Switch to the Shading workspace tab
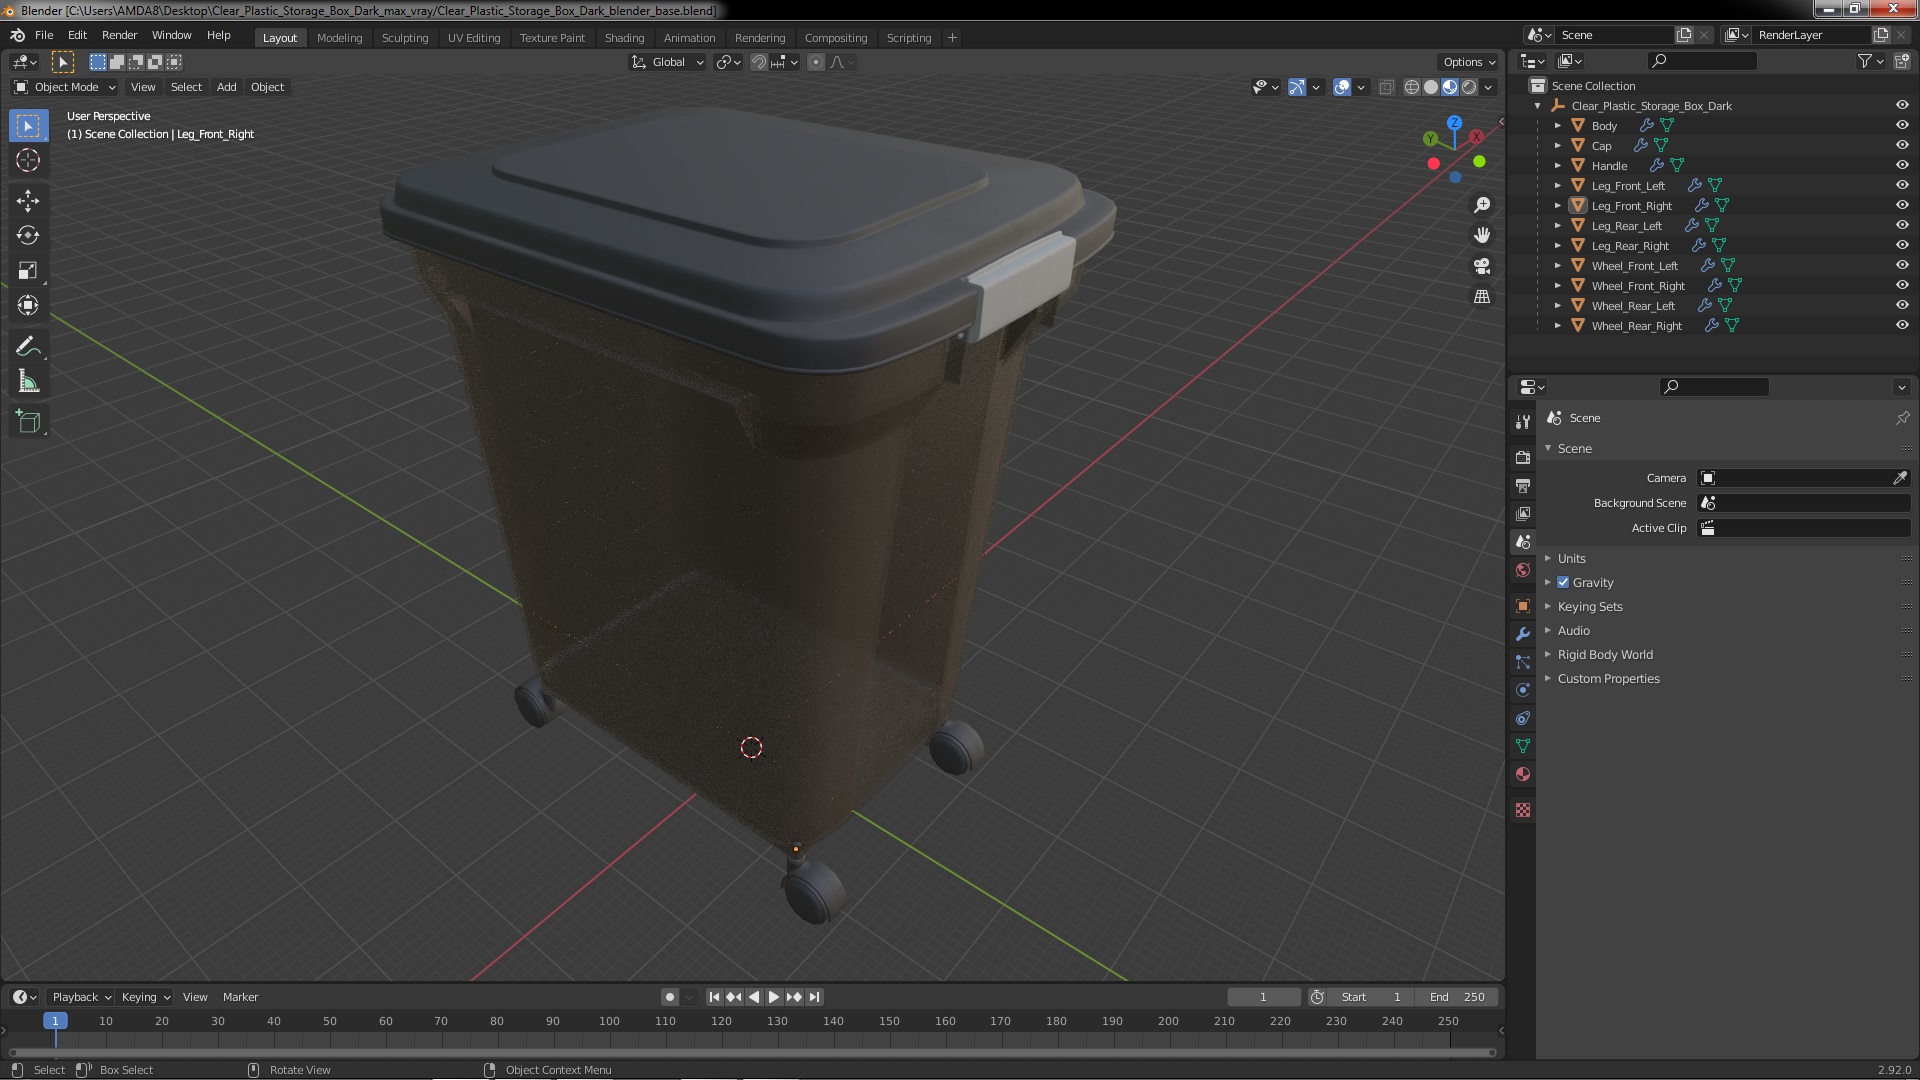This screenshot has height=1080, width=1920. tap(624, 37)
